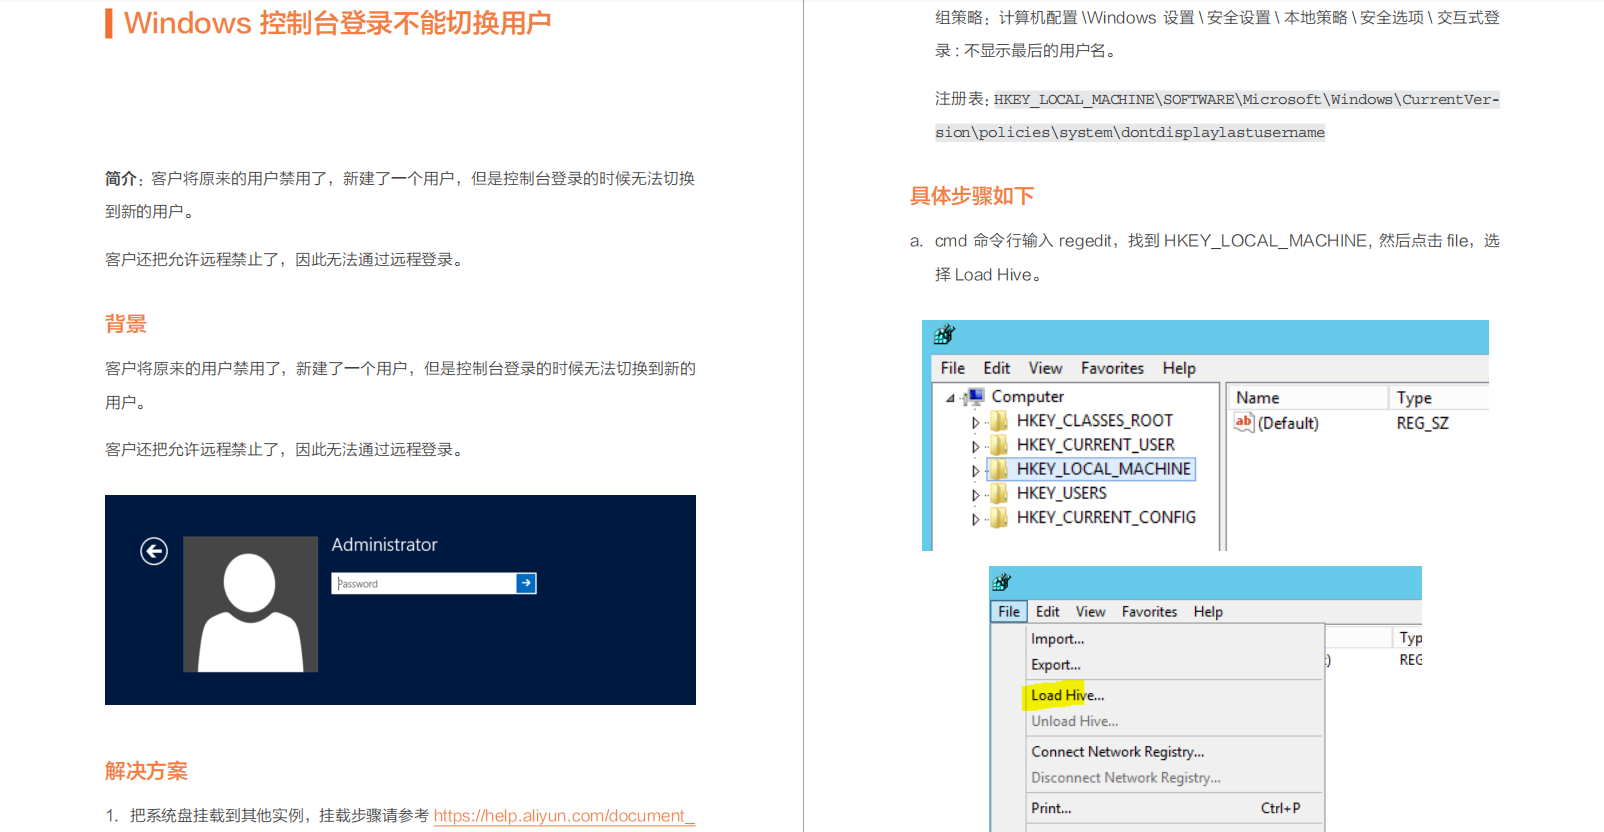This screenshot has width=1604, height=832.
Task: Expand HKEY_CLASSES_ROOT node arrow
Action: [x=975, y=422]
